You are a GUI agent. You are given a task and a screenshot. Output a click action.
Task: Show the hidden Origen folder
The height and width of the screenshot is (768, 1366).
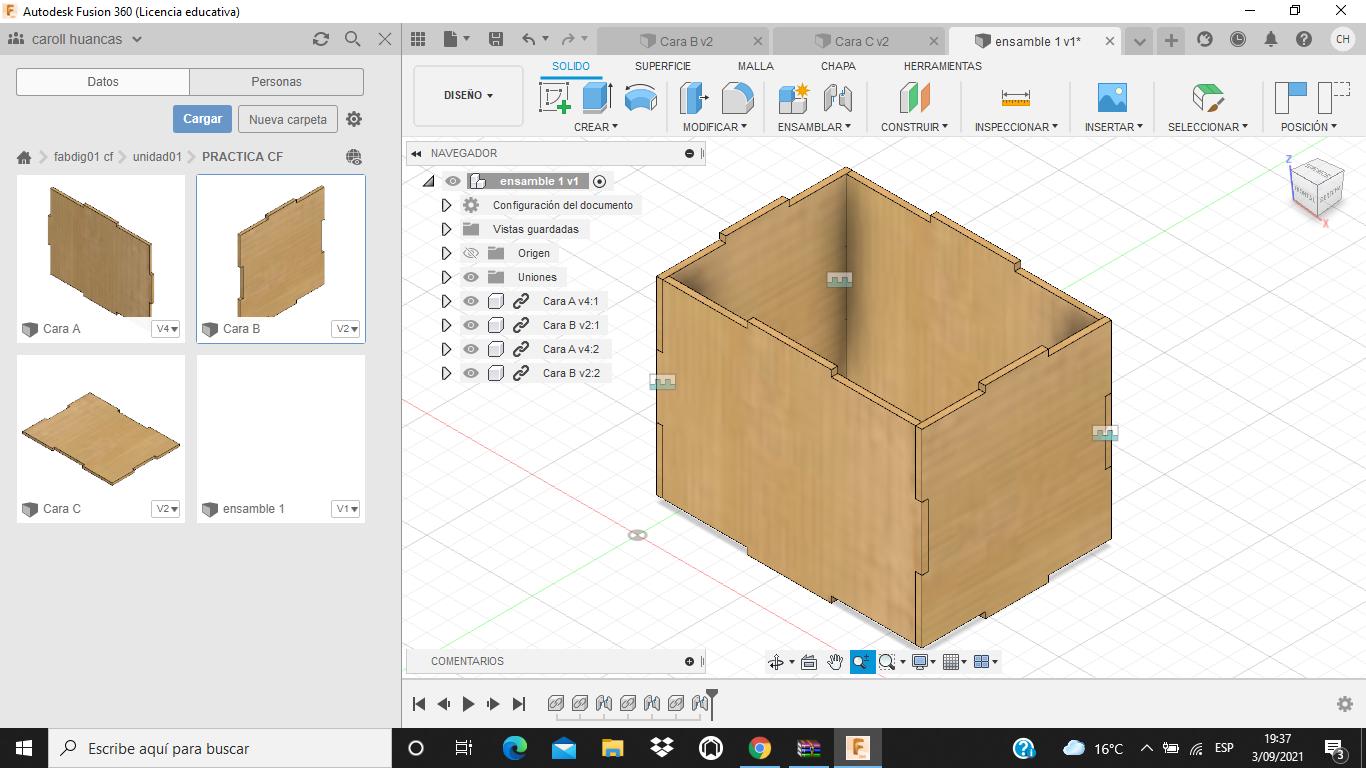pos(471,253)
